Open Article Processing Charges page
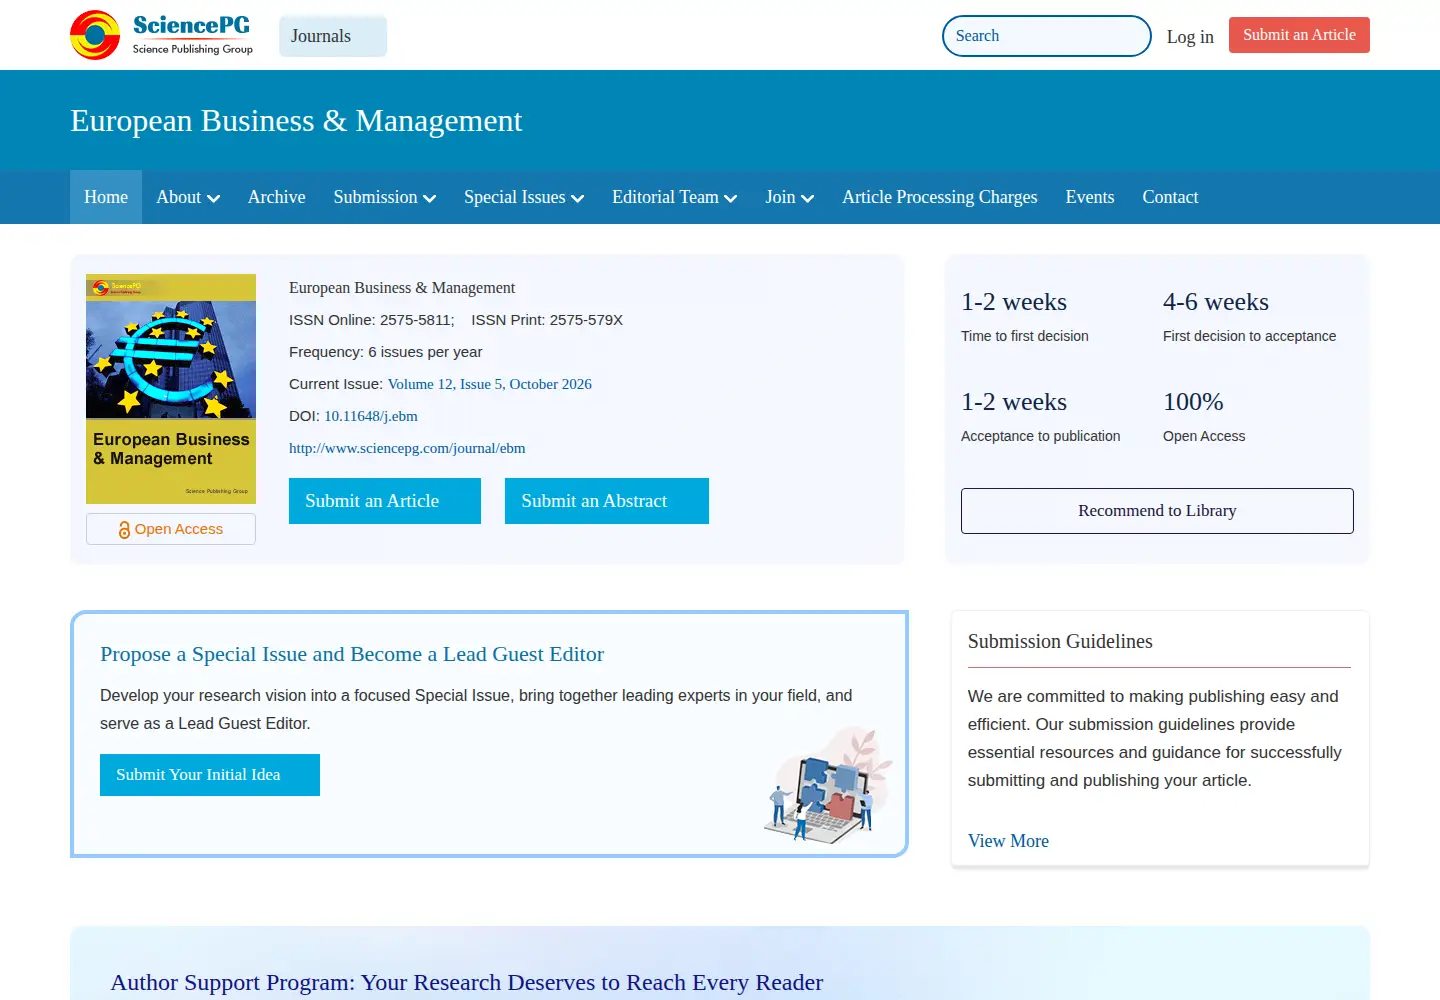 tap(940, 197)
